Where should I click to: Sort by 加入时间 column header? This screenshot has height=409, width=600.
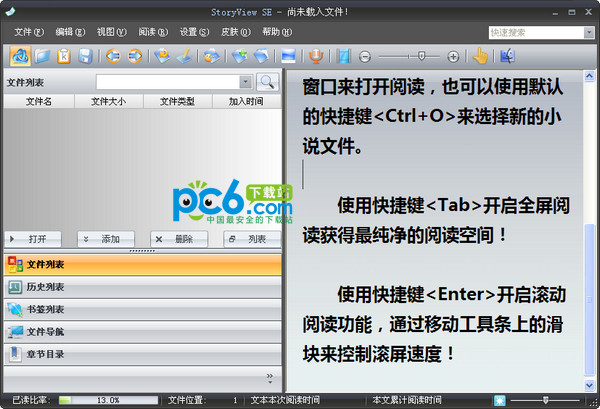(x=246, y=102)
